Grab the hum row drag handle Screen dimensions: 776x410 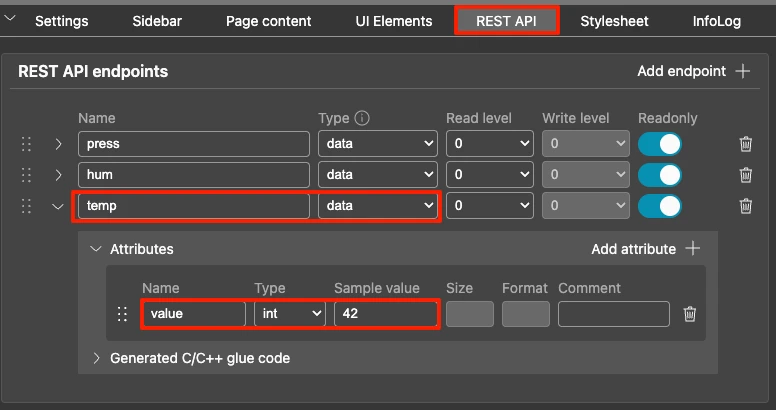tap(28, 175)
